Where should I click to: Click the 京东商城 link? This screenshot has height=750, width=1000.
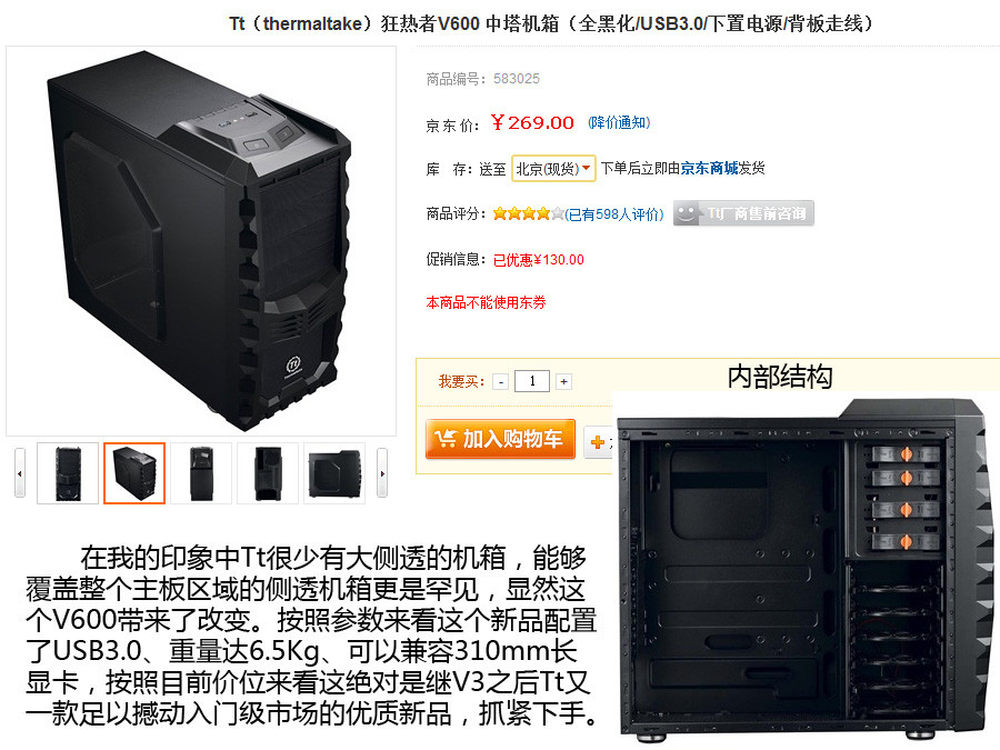[709, 168]
